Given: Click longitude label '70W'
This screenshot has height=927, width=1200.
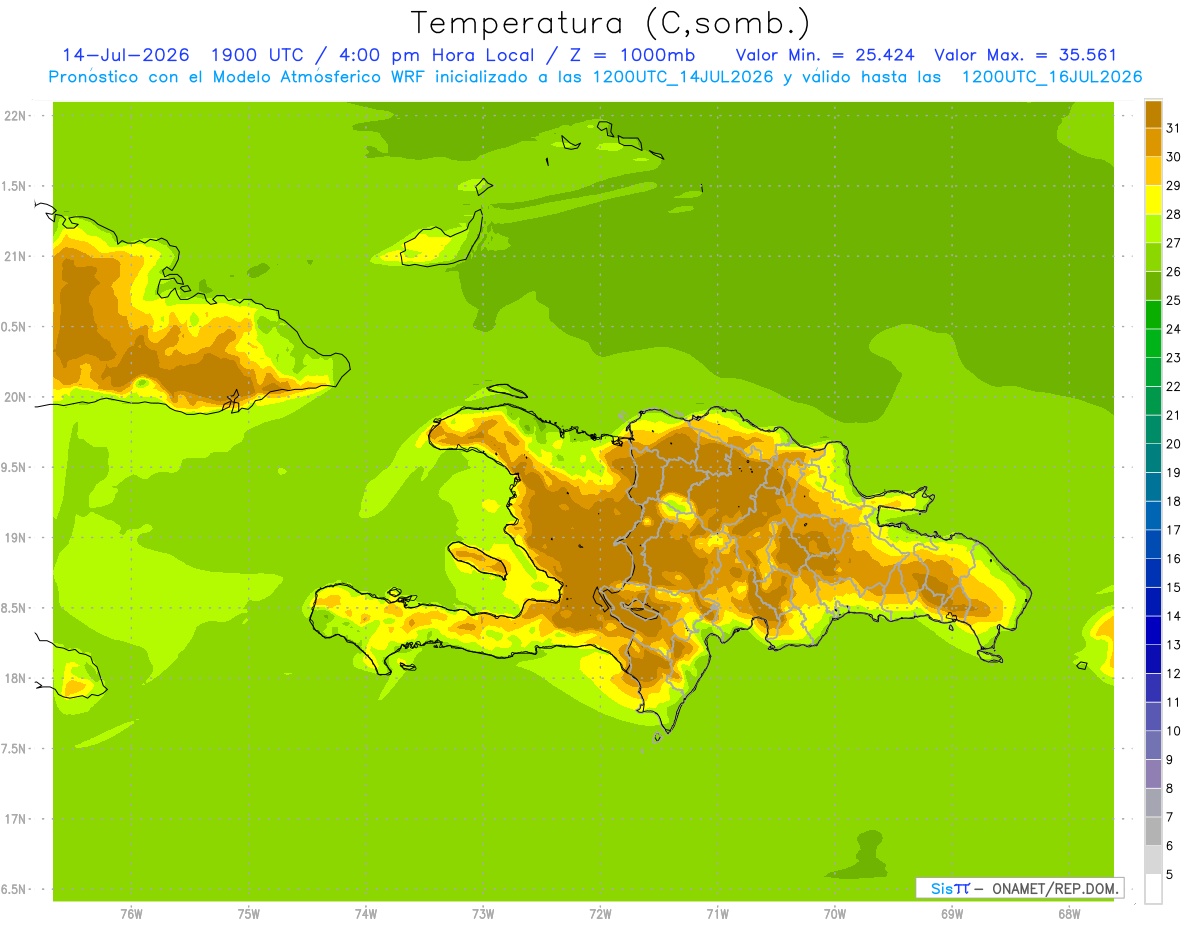Looking at the screenshot, I should click(835, 913).
